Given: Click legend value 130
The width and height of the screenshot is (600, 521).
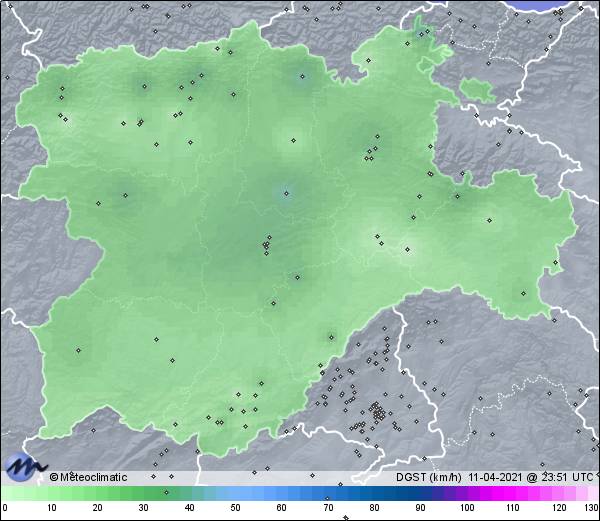Looking at the screenshot, I should 592,508.
